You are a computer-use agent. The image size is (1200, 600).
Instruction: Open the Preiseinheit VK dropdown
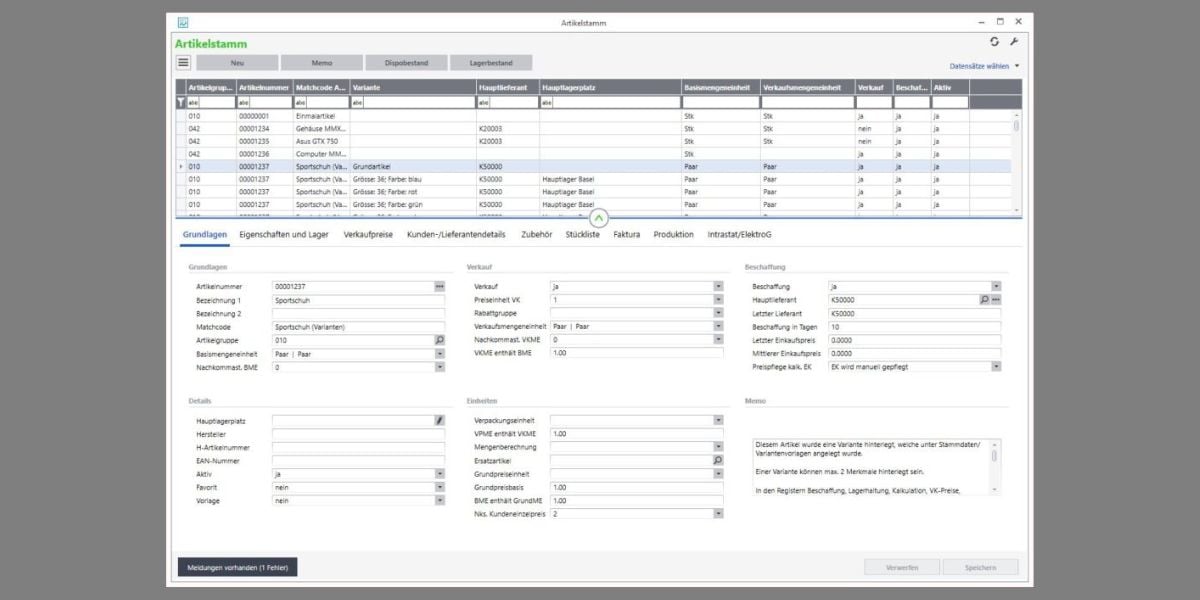(717, 300)
